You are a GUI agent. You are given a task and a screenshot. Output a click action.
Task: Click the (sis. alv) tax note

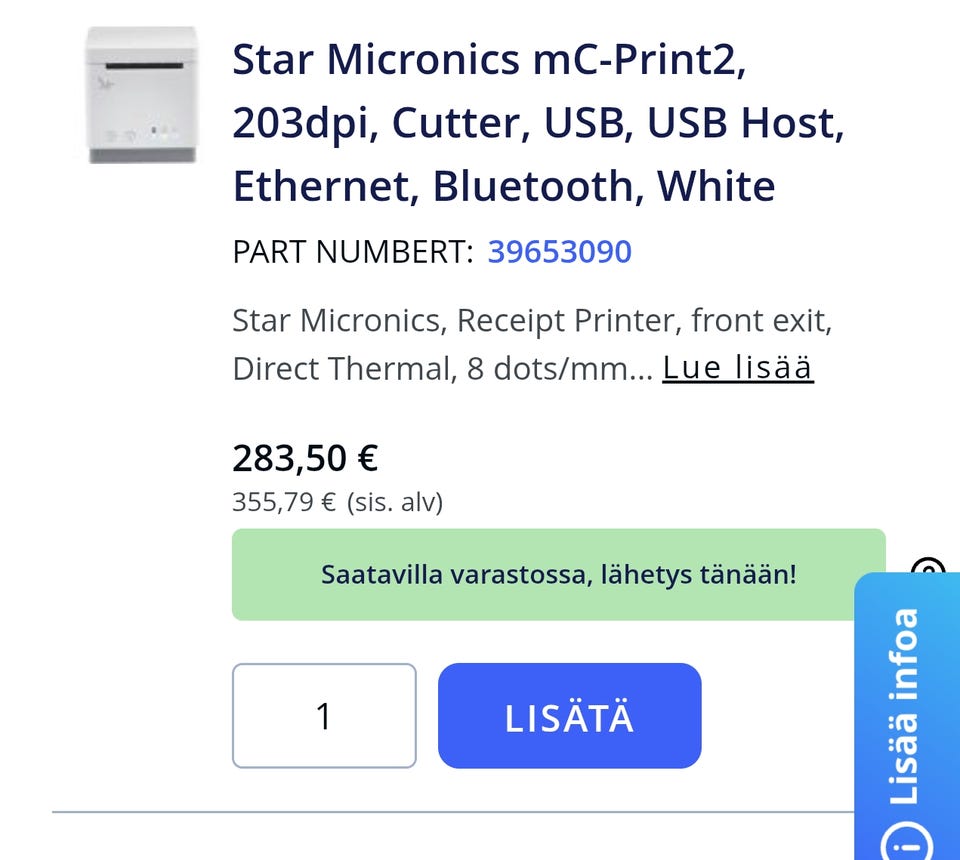395,501
